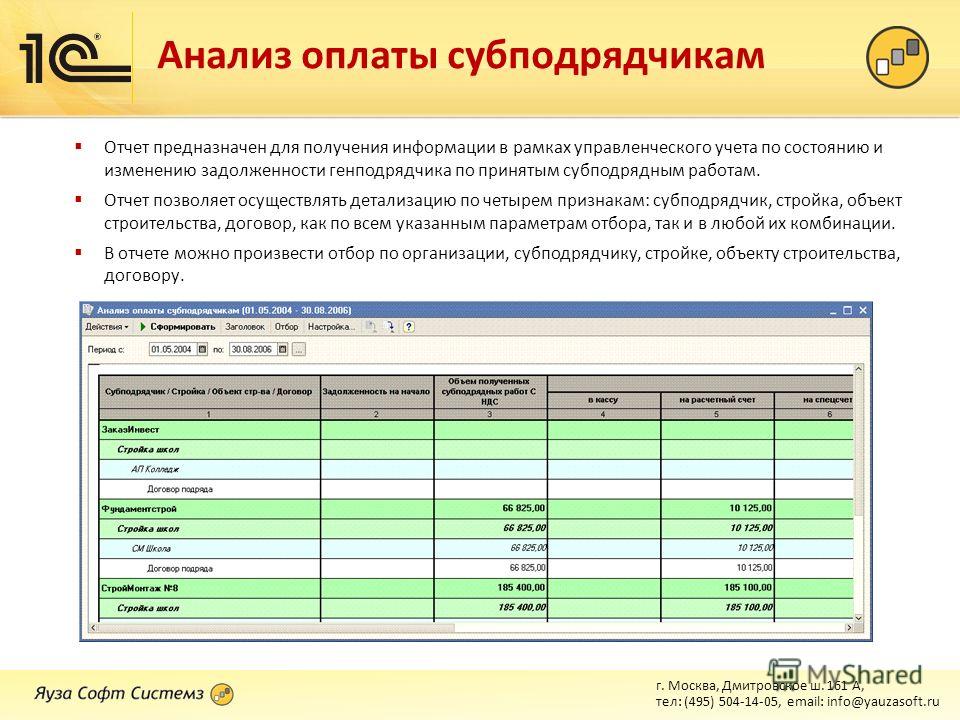
Task: Click 10 125,00 in the СМ Школа row
Action: pos(756,548)
